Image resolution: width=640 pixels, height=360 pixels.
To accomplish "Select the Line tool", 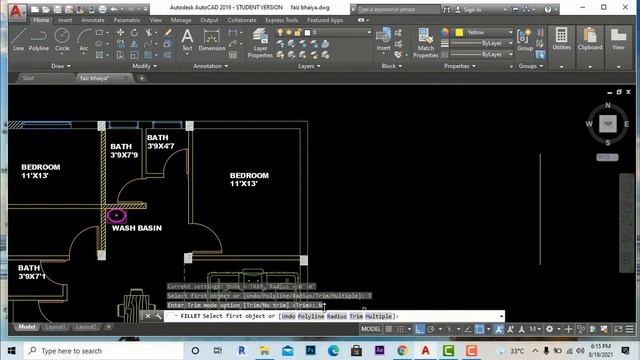I will pos(18,40).
